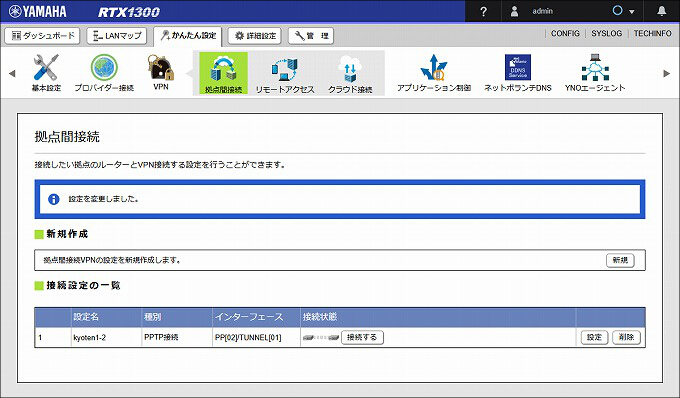Click the 接続設定の一覧 section heading
Viewport: 680px width, 398px height.
pos(83,285)
